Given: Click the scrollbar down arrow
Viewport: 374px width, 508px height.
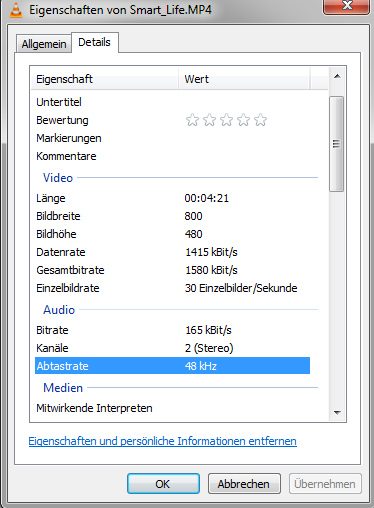Looking at the screenshot, I should point(337,413).
